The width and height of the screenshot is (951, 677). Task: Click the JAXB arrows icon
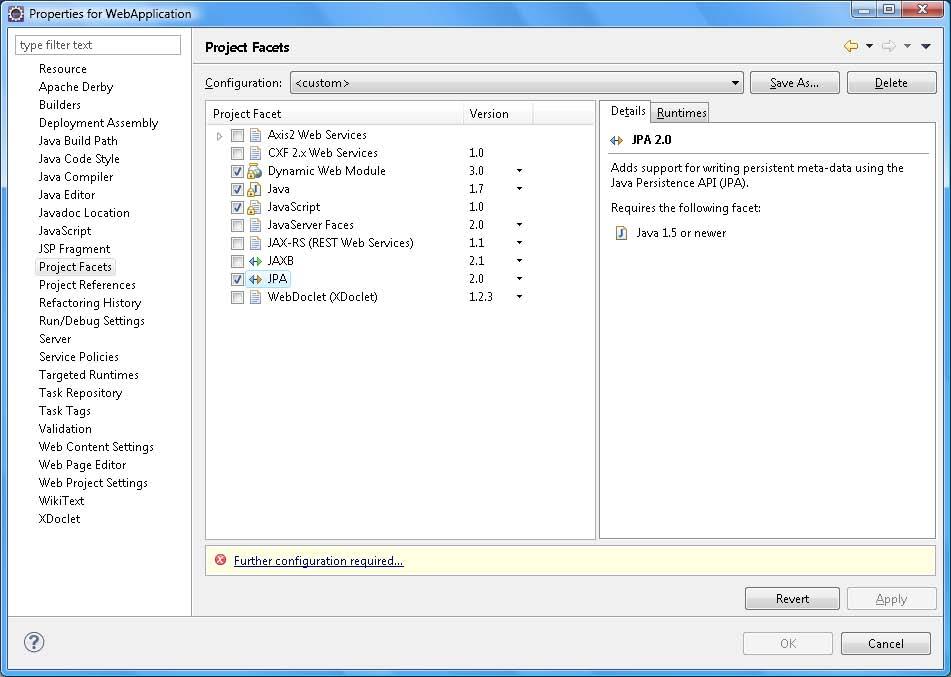tap(255, 261)
